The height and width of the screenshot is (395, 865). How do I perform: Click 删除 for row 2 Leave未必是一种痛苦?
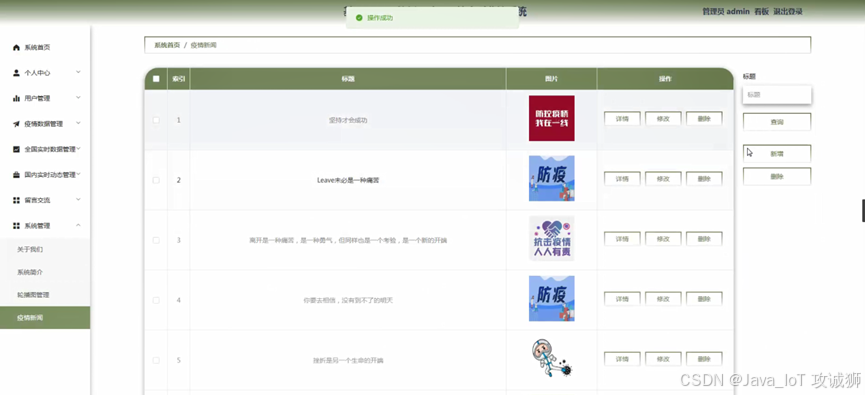click(704, 179)
